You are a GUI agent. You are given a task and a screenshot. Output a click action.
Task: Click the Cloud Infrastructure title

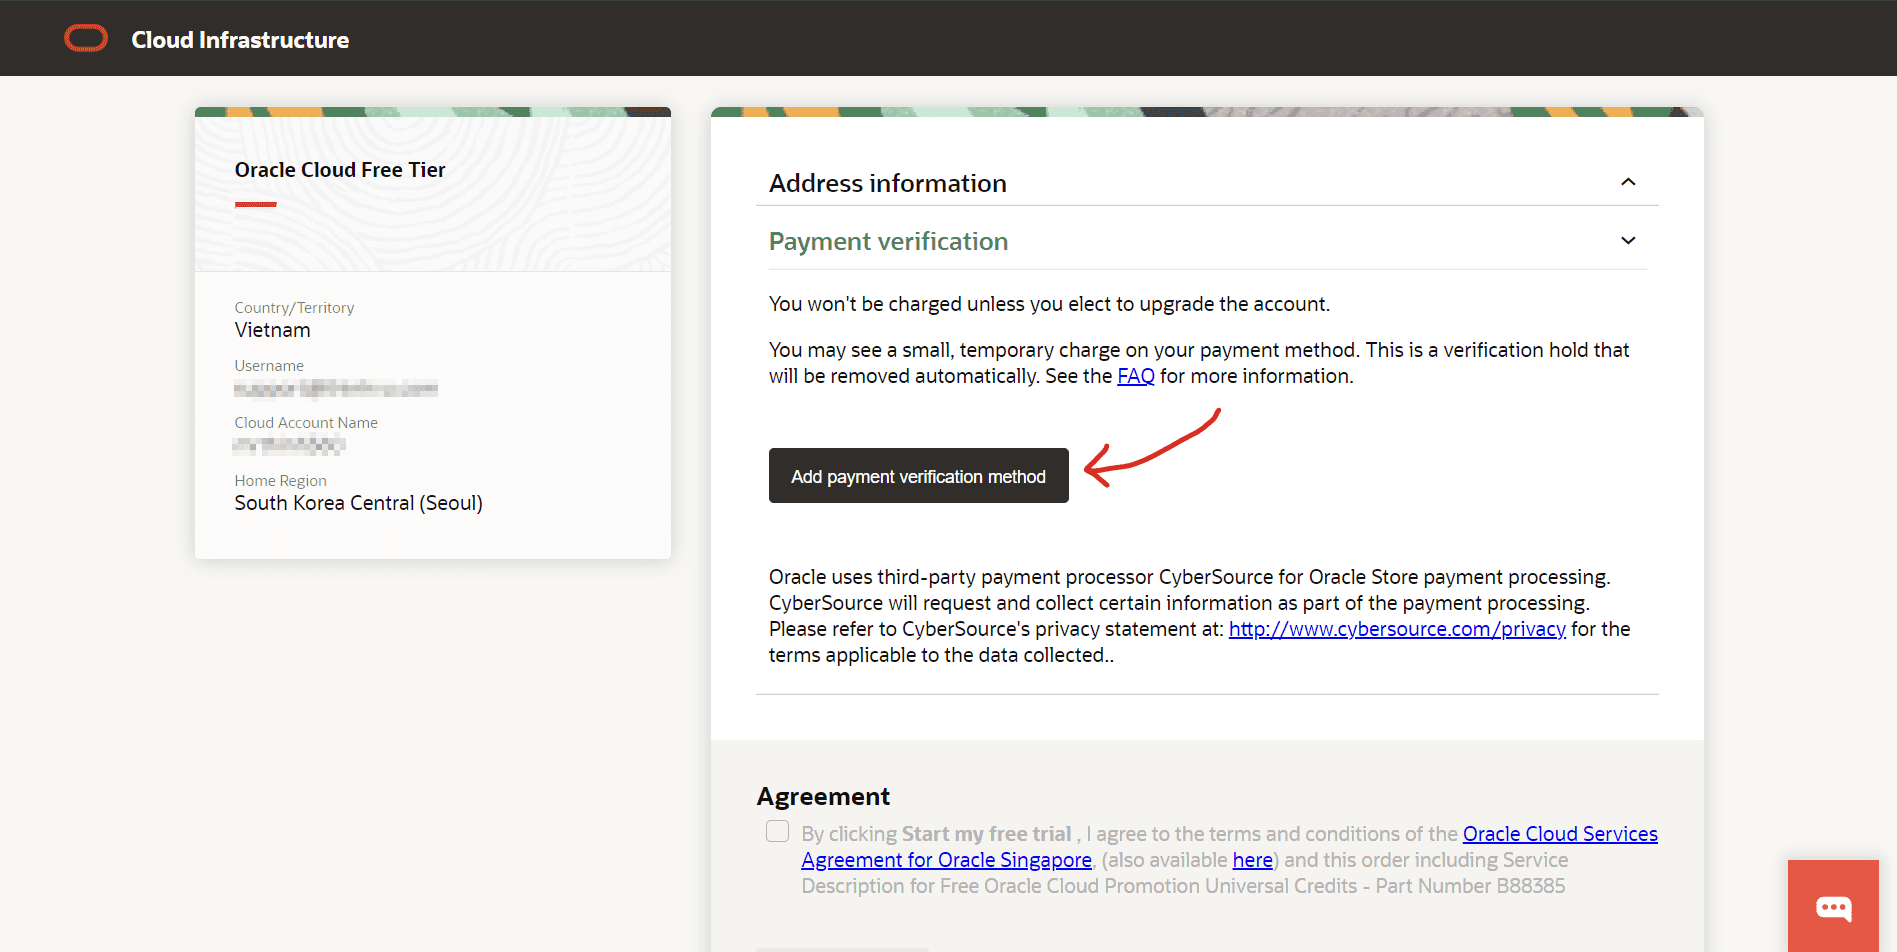[240, 40]
